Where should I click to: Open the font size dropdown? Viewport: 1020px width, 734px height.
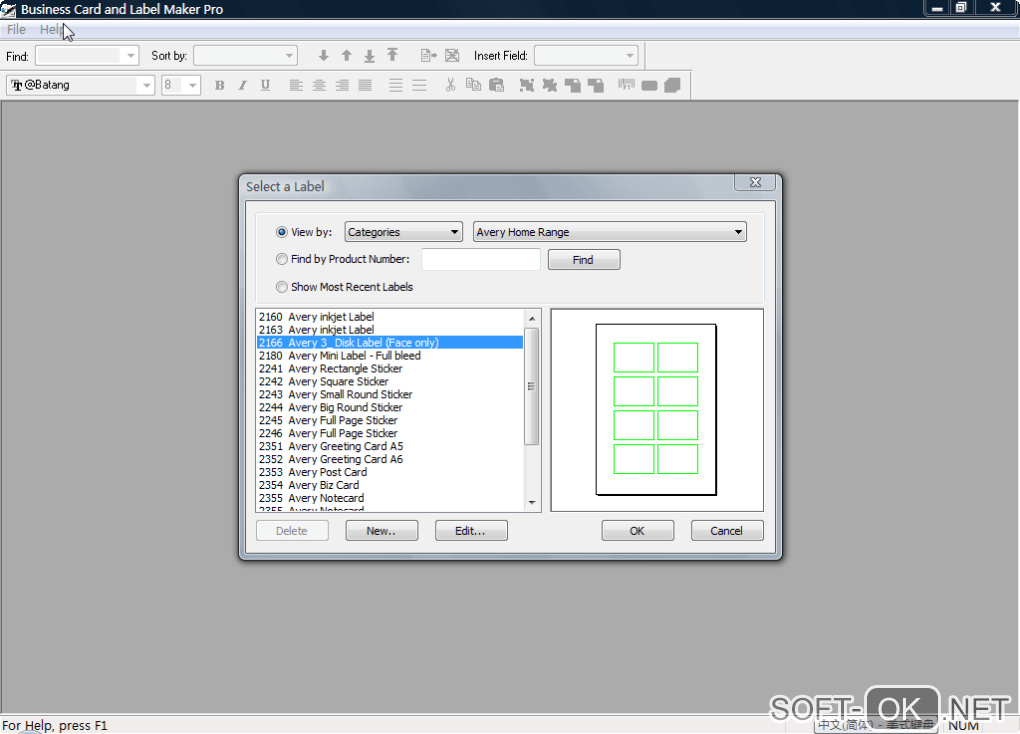pos(181,85)
